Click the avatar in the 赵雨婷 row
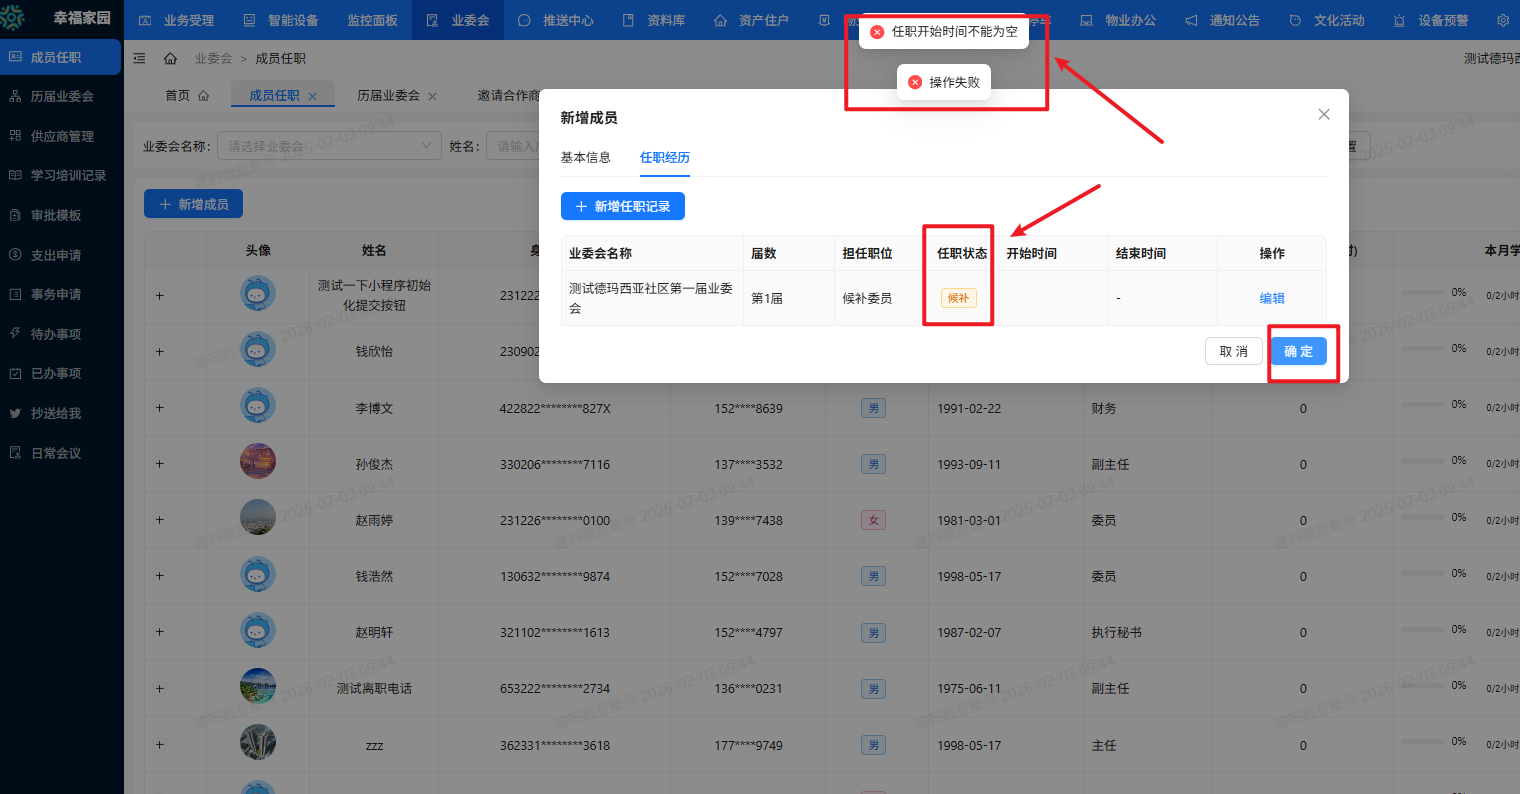 click(x=258, y=518)
